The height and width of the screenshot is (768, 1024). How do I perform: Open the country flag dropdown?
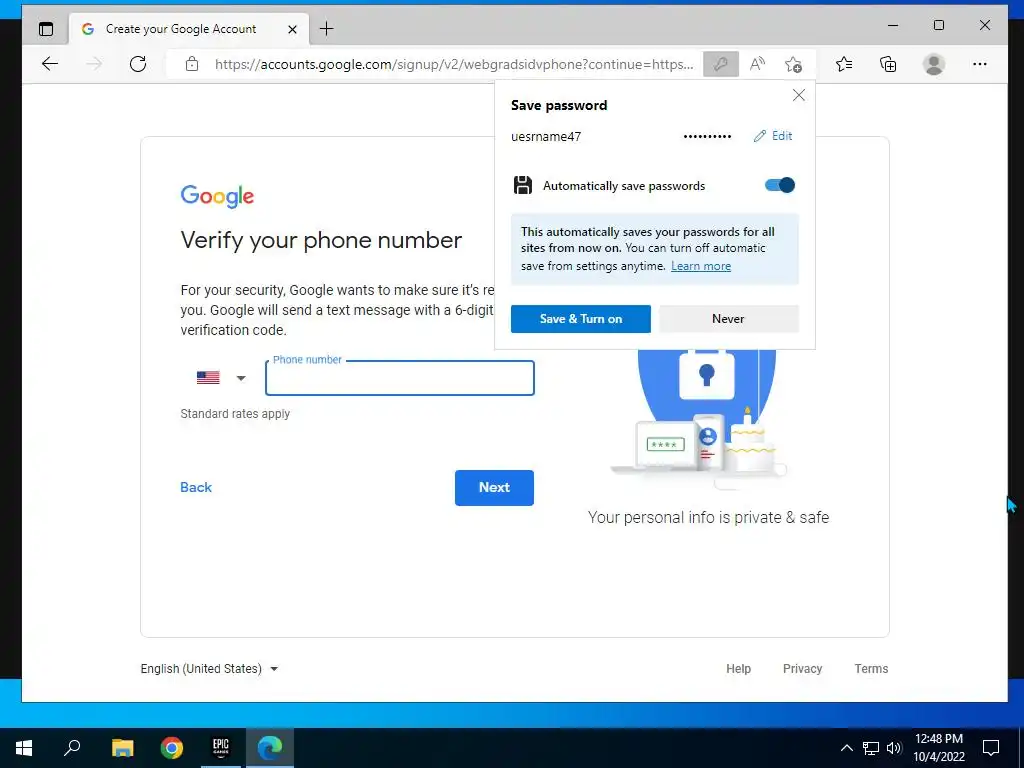coord(221,377)
